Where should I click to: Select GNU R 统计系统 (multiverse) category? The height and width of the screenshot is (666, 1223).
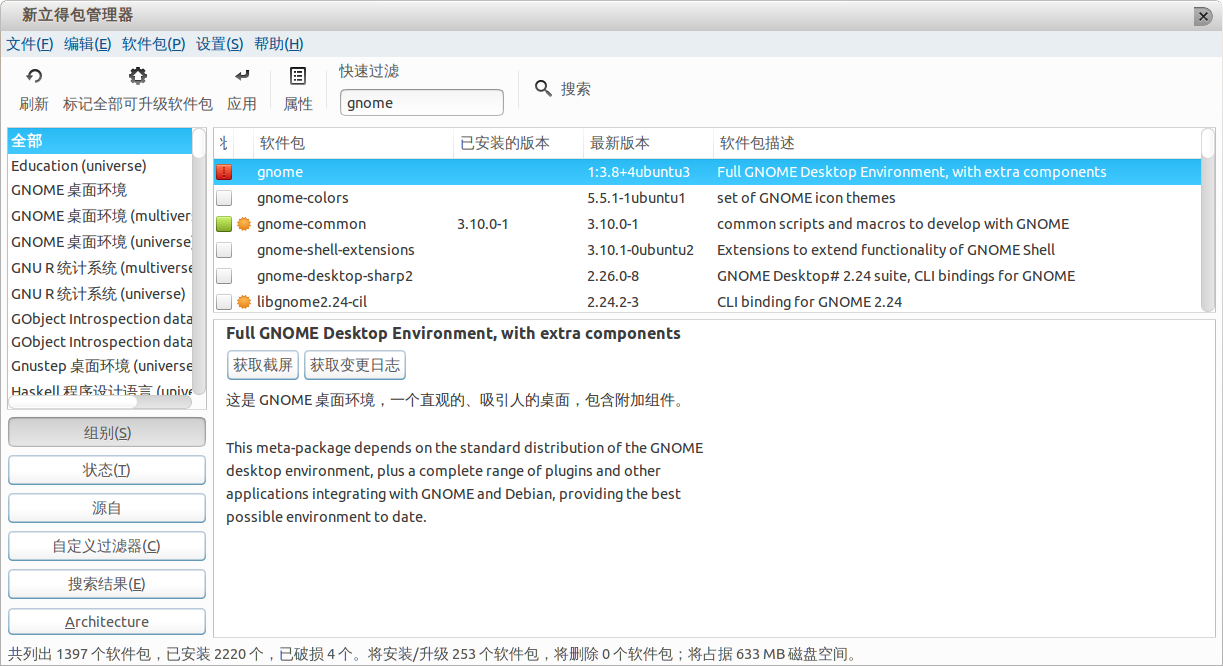pyautogui.click(x=99, y=268)
